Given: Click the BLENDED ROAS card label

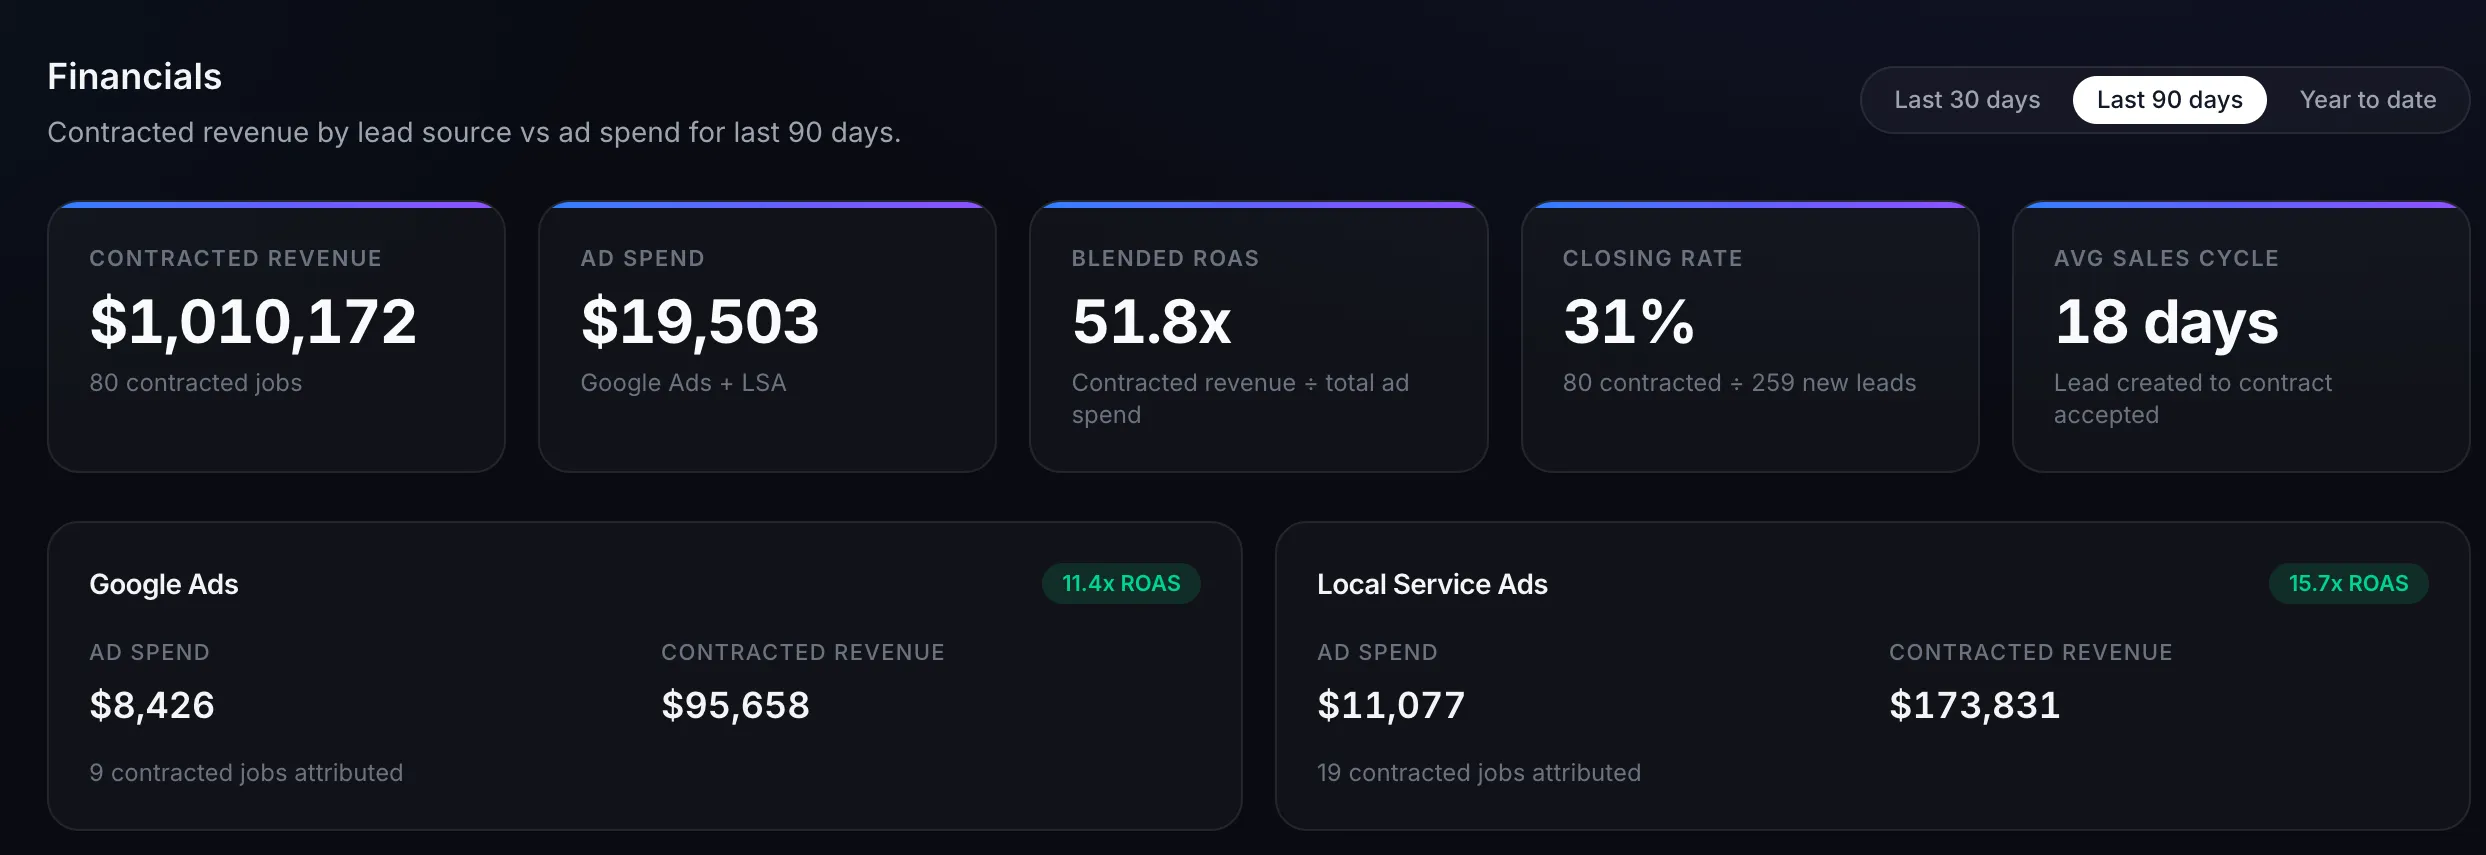Looking at the screenshot, I should point(1166,258).
